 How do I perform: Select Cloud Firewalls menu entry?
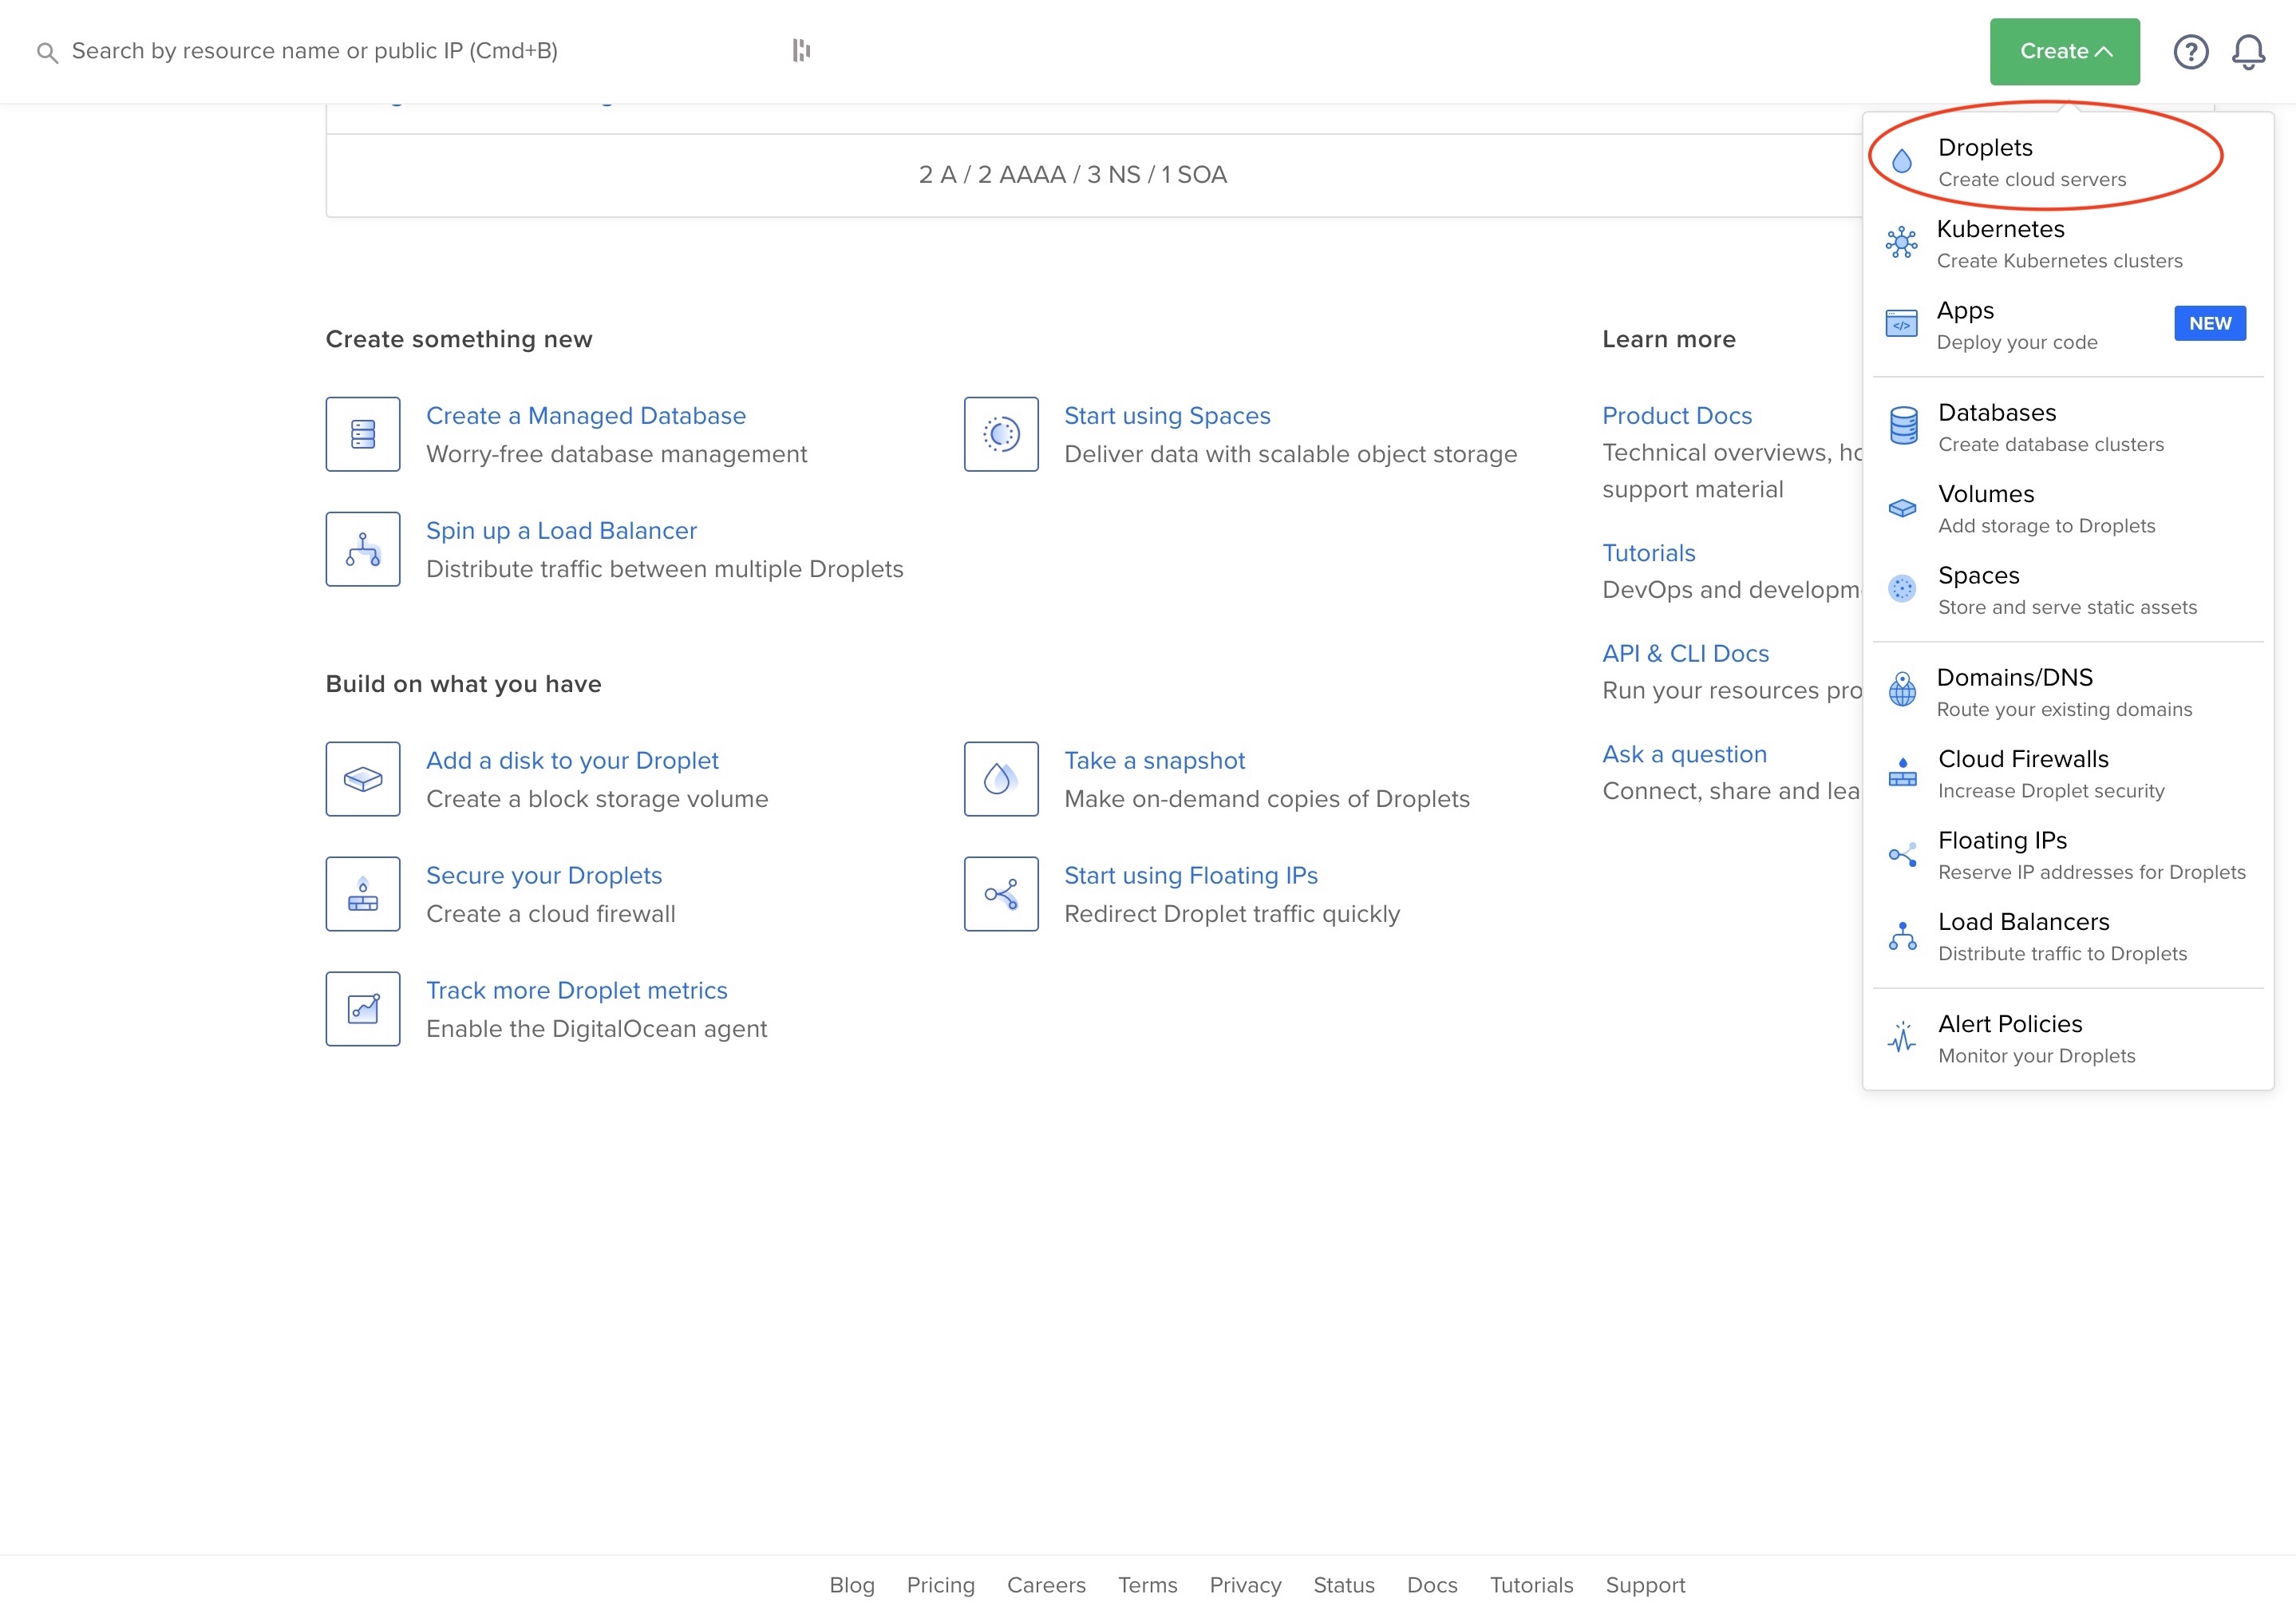pos(2066,774)
